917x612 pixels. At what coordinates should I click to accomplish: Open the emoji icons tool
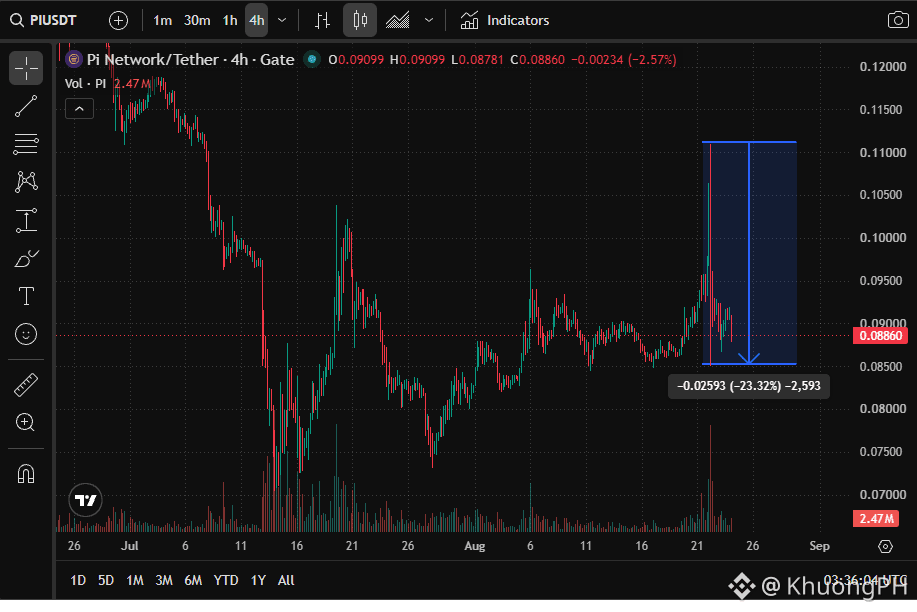click(26, 334)
